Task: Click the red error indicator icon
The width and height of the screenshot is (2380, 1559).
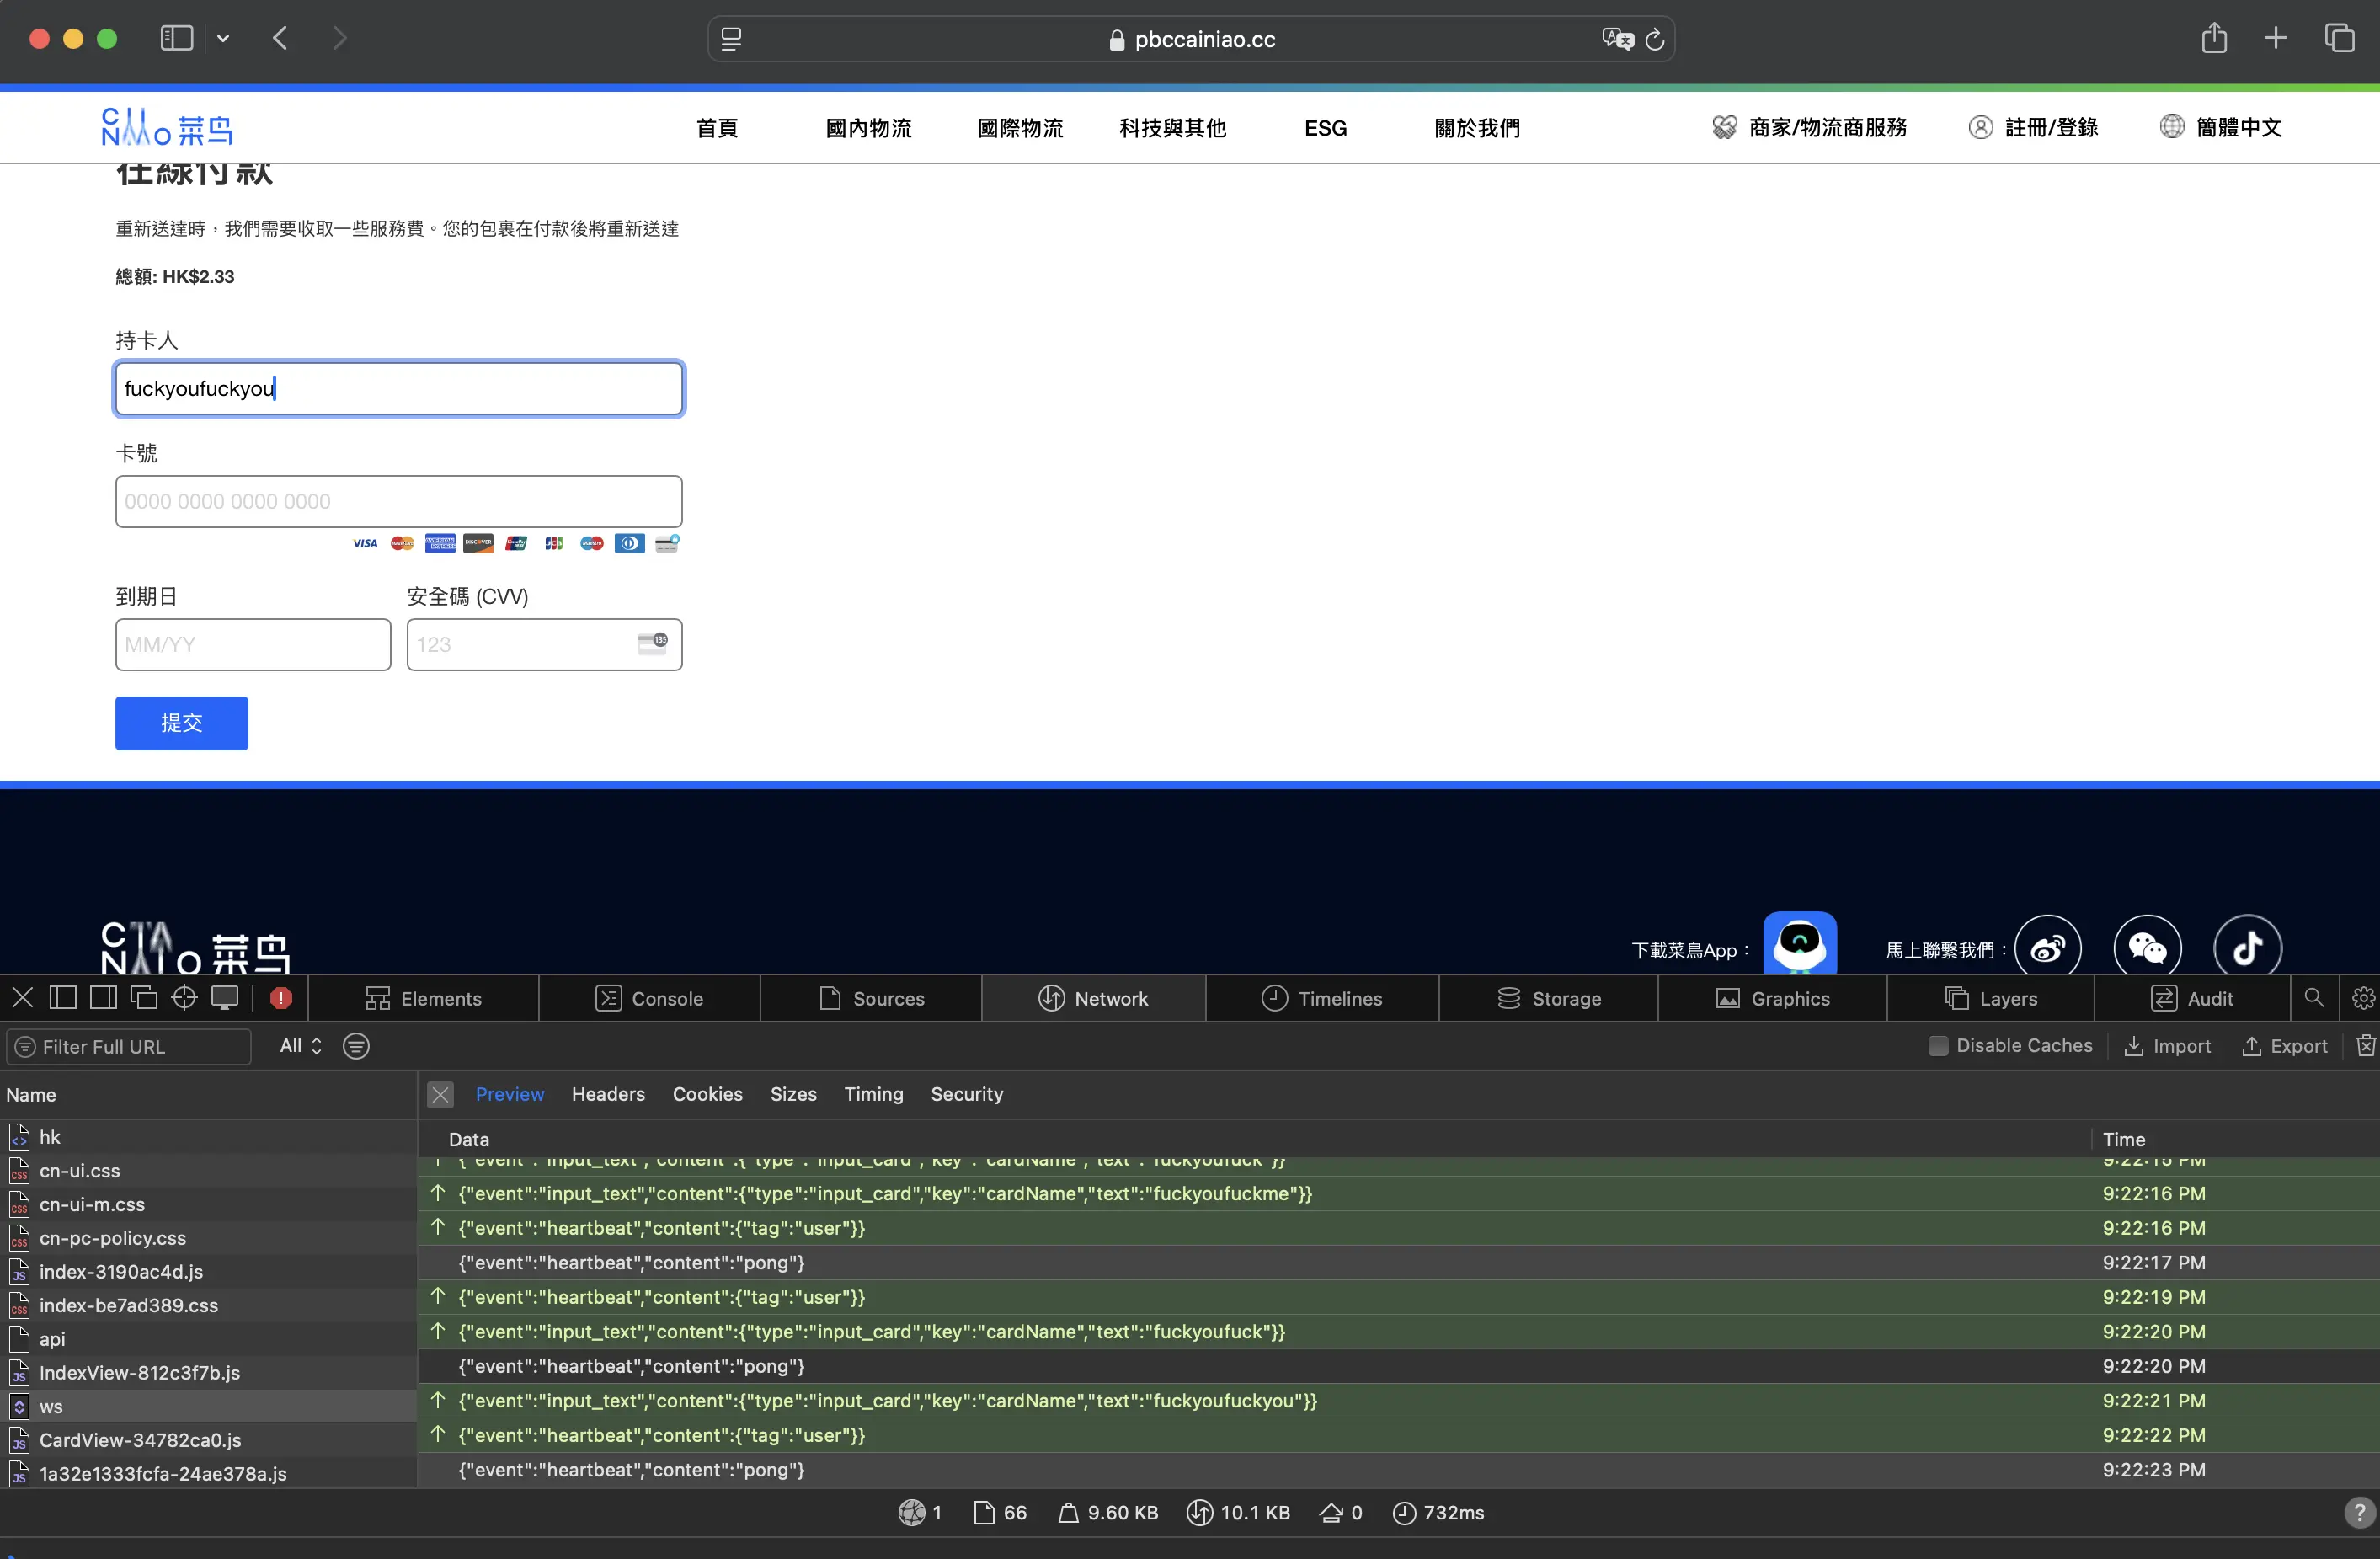Action: (281, 997)
